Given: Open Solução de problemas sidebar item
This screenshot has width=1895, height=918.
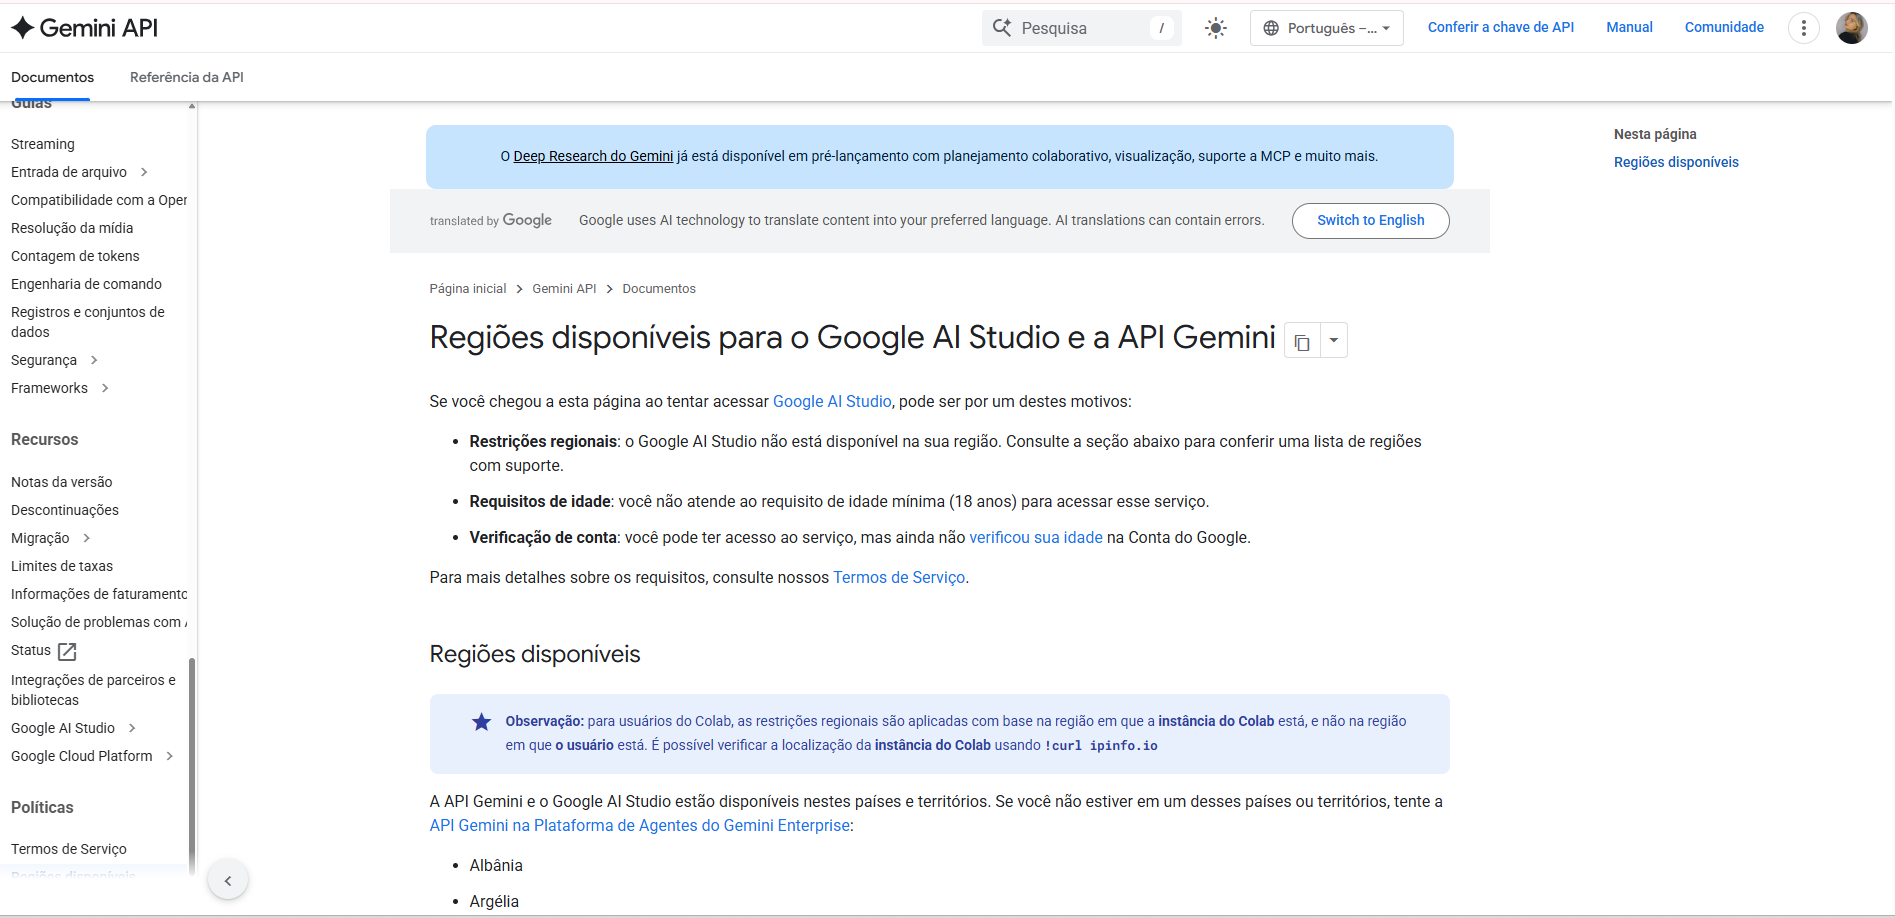Looking at the screenshot, I should pos(99,622).
